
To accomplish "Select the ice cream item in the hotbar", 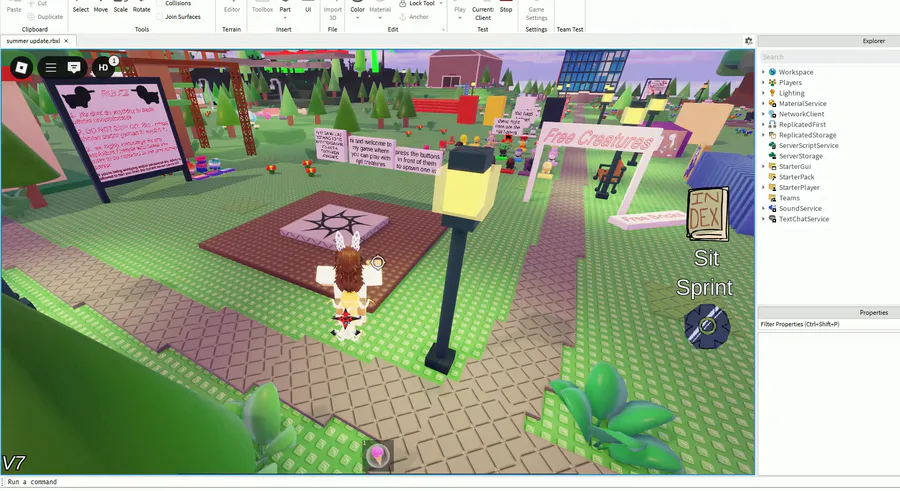I will click(x=377, y=455).
